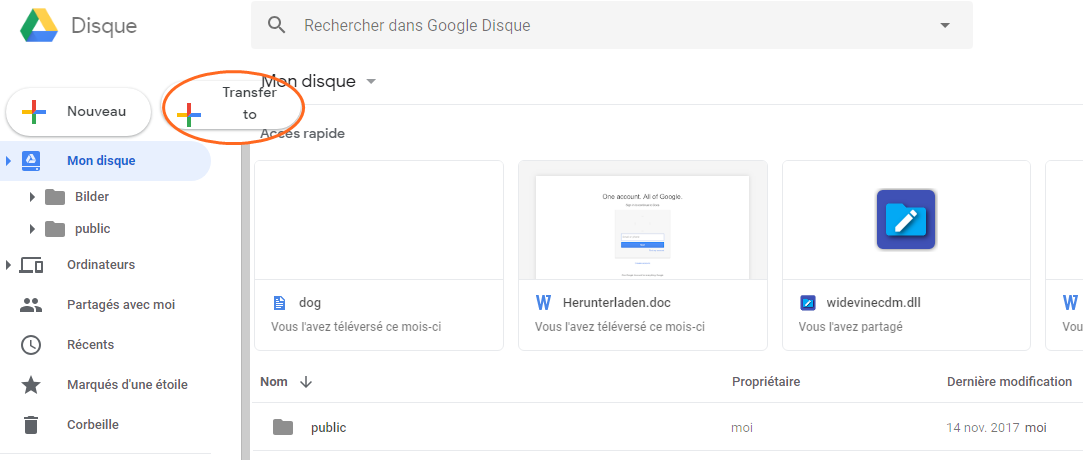Open the Mon disque dropdown menu

(371, 81)
